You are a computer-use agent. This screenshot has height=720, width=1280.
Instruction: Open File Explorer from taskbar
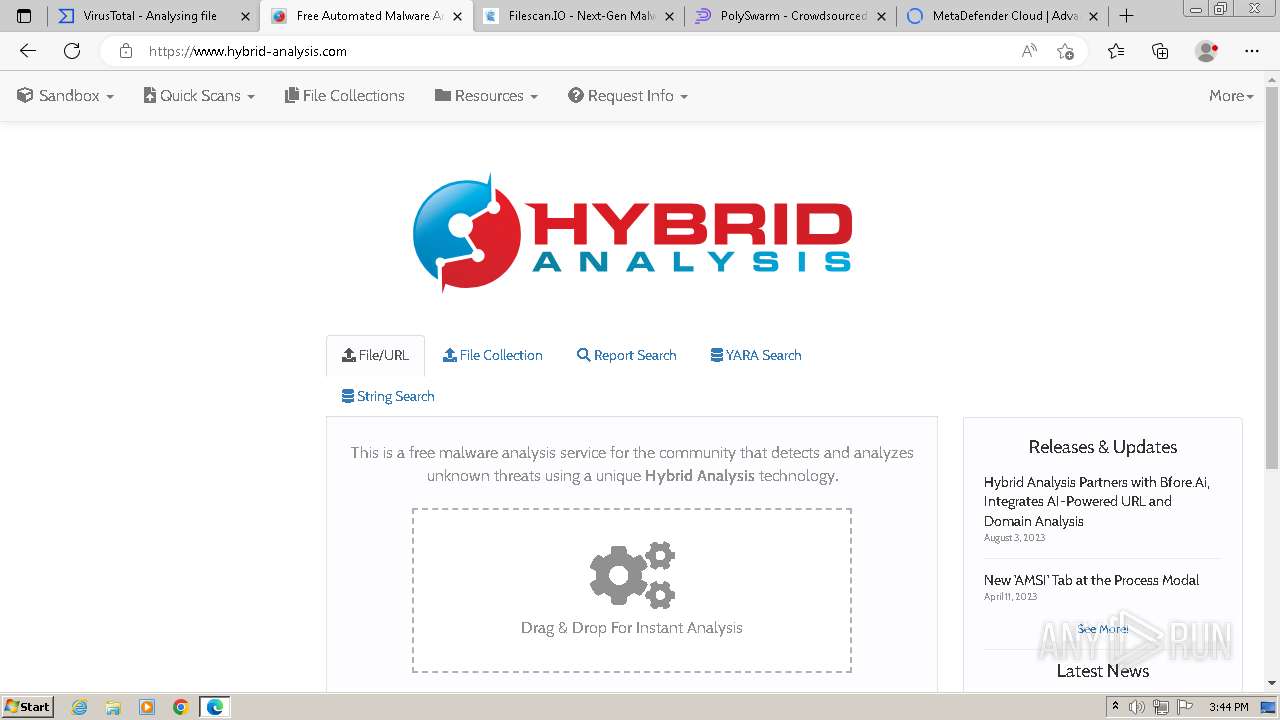[x=113, y=707]
